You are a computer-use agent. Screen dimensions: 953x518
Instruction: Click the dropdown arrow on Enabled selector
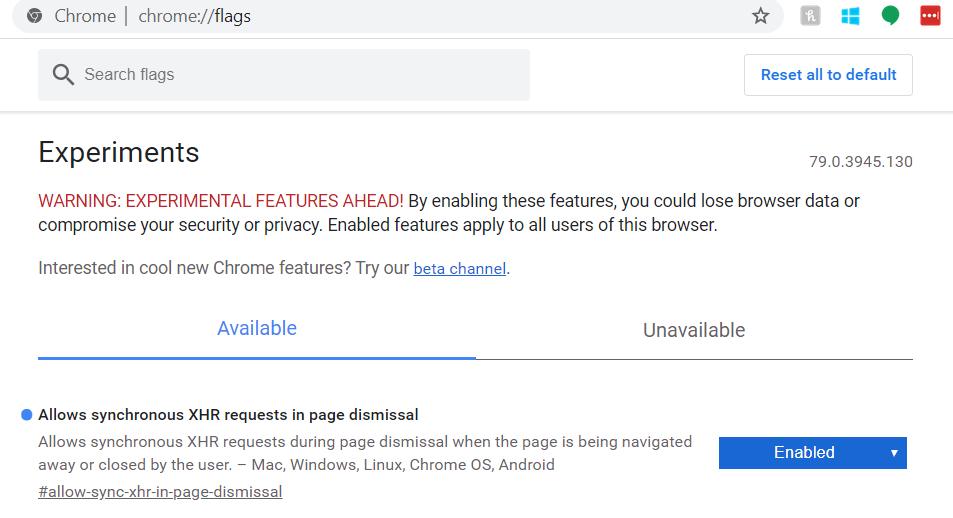pyautogui.click(x=894, y=453)
